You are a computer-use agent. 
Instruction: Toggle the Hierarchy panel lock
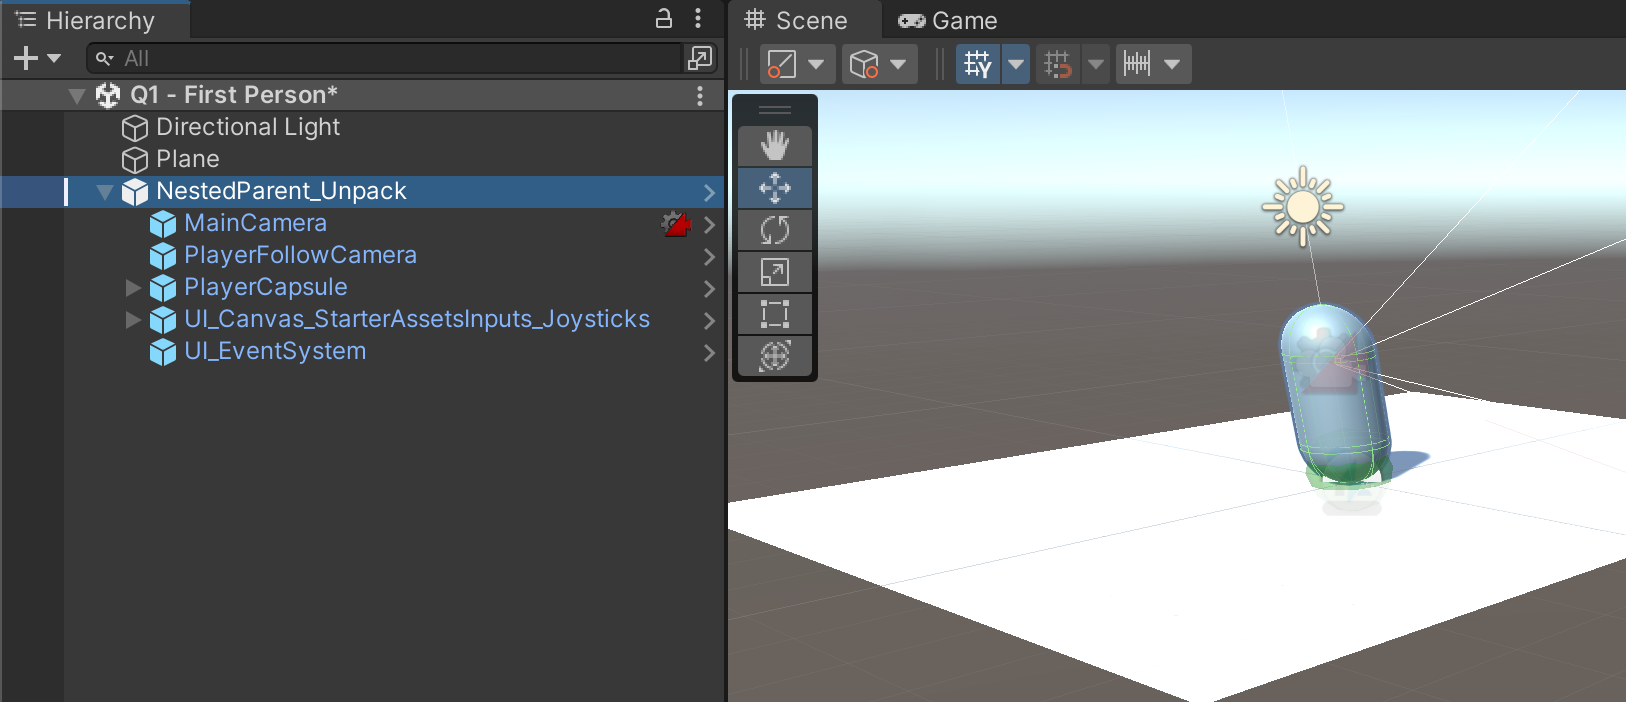click(x=663, y=19)
